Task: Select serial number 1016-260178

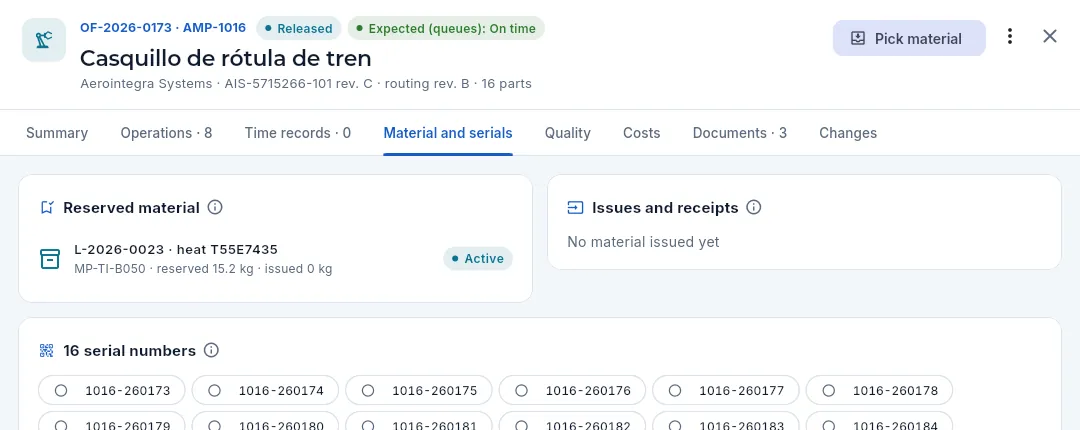Action: click(880, 391)
